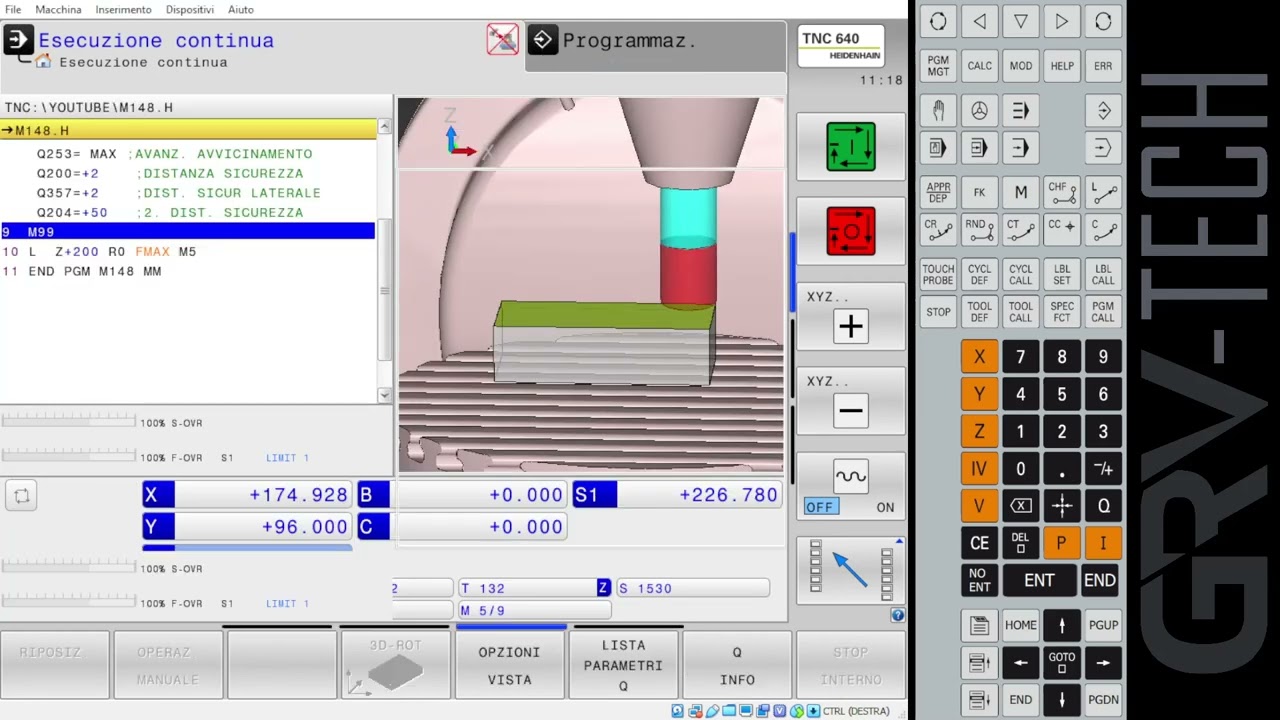Image resolution: width=1280 pixels, height=720 pixels.
Task: Click the program list scroll up arrow
Action: 385,129
